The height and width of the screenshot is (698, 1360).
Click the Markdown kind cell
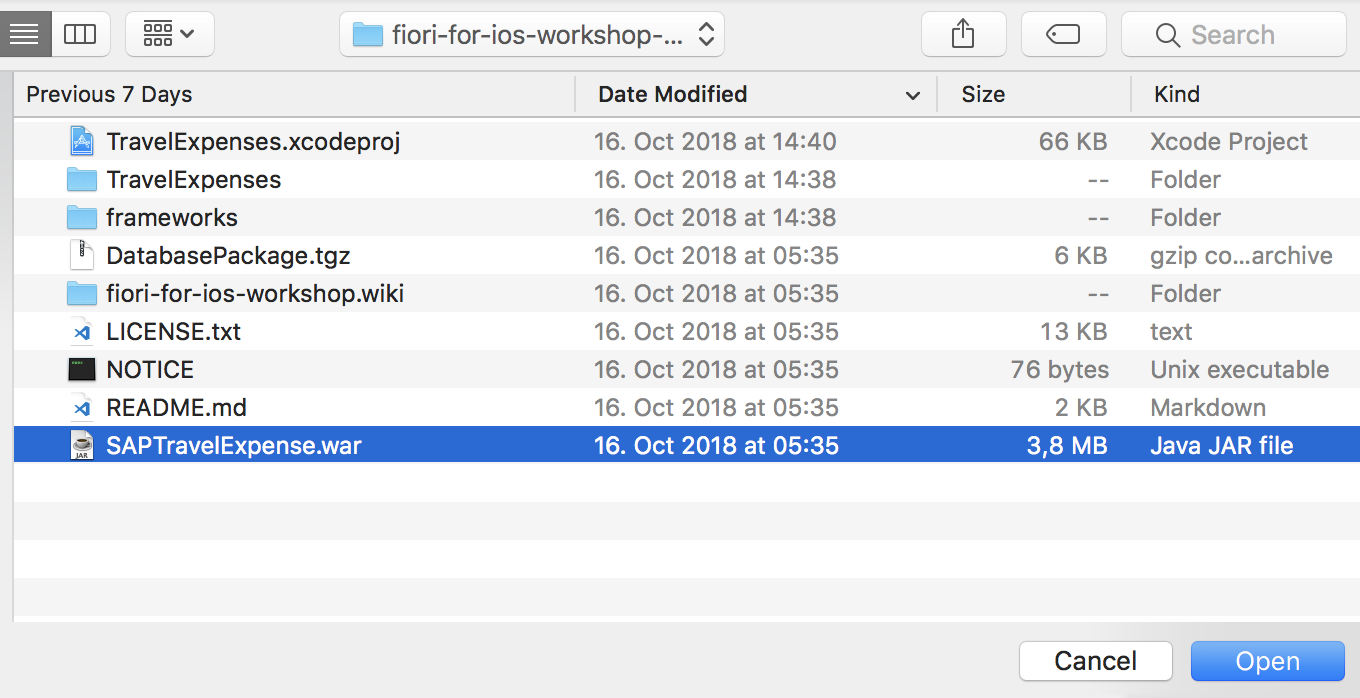(1208, 408)
